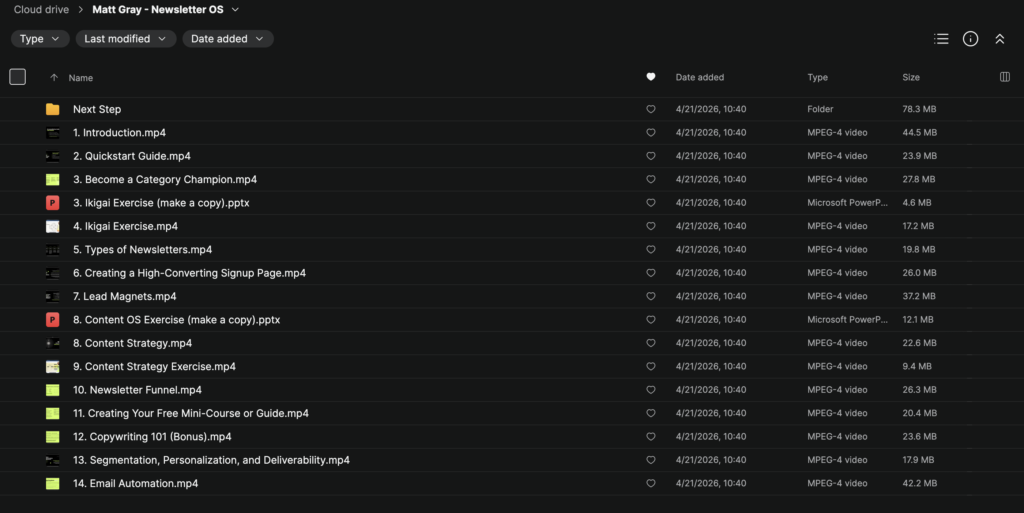Favorite the 1. Introduction.mp4 file
The width and height of the screenshot is (1024, 513).
click(651, 133)
